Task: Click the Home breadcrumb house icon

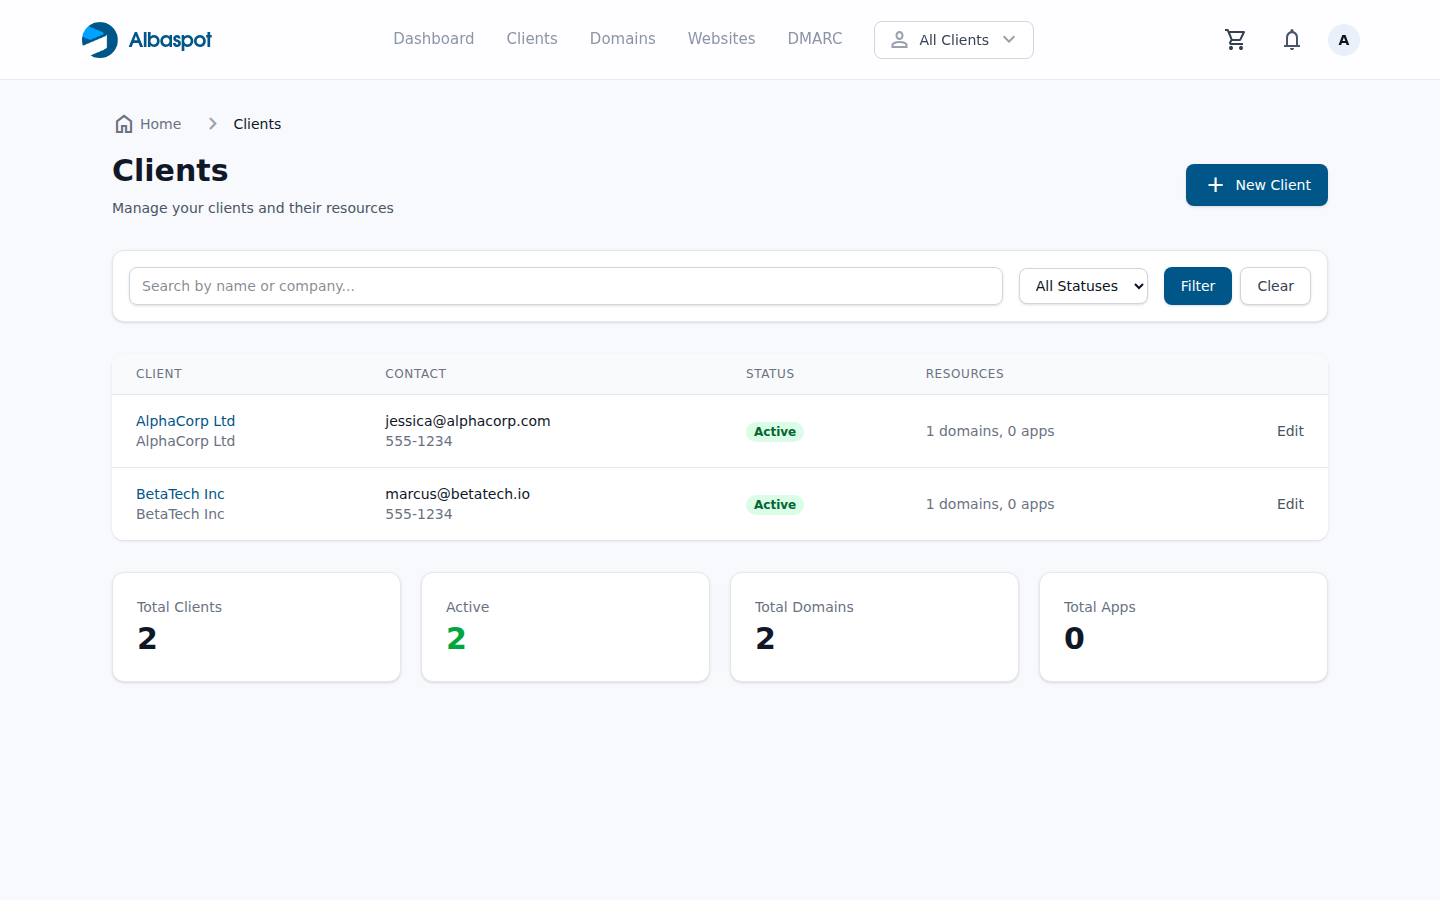Action: 124,124
